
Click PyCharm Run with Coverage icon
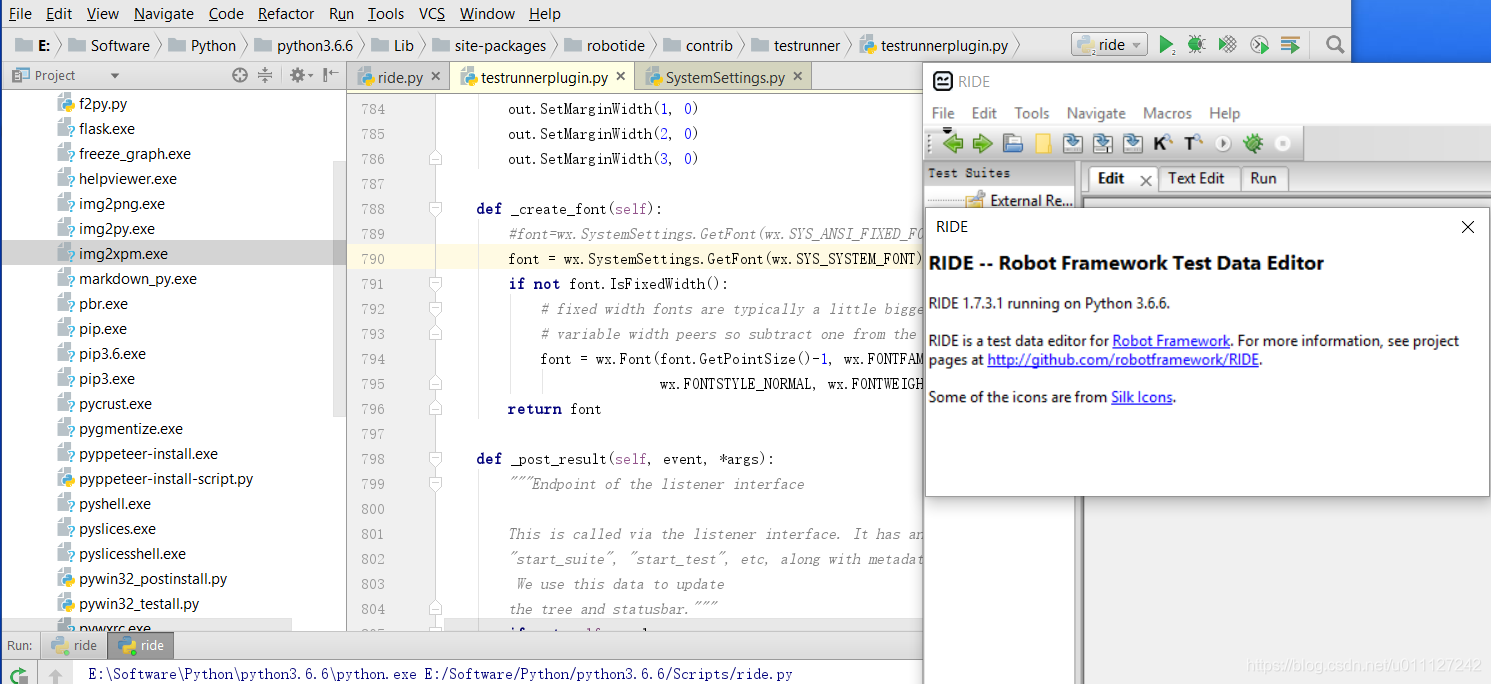(1228, 44)
